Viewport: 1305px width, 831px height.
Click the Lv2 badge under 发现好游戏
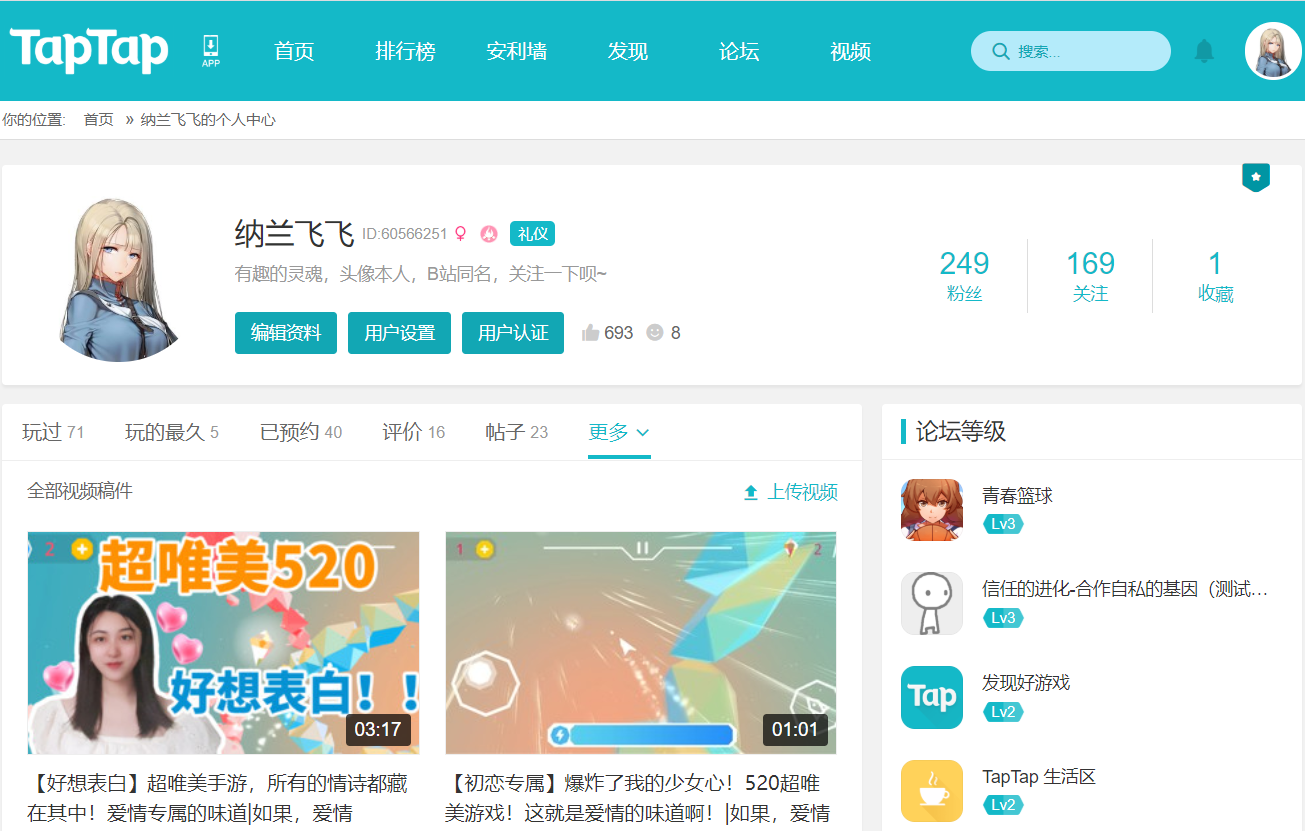(x=1003, y=712)
